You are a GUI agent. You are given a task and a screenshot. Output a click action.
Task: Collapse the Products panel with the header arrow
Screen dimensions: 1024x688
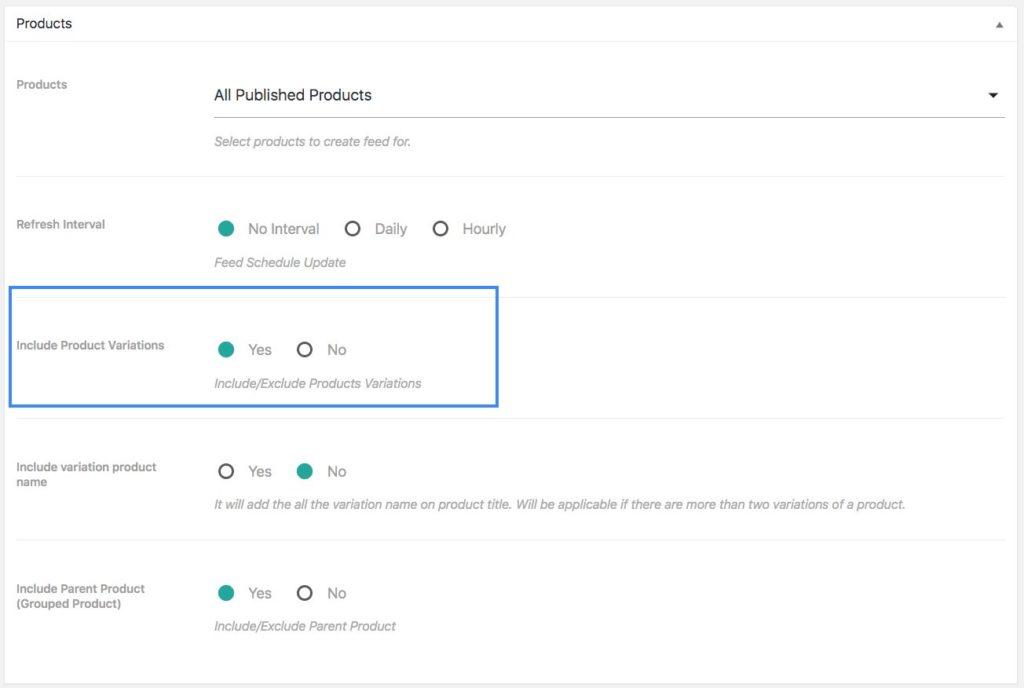click(999, 25)
